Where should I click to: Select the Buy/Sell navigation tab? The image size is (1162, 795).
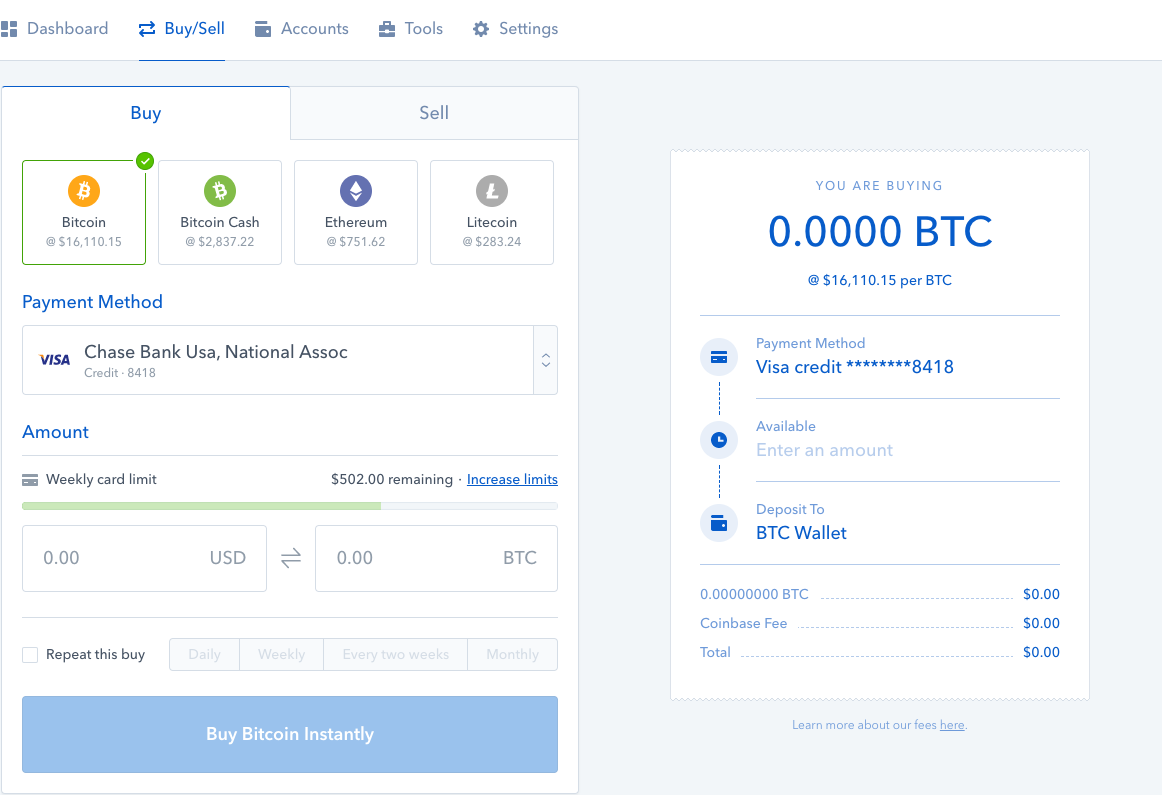coord(182,29)
